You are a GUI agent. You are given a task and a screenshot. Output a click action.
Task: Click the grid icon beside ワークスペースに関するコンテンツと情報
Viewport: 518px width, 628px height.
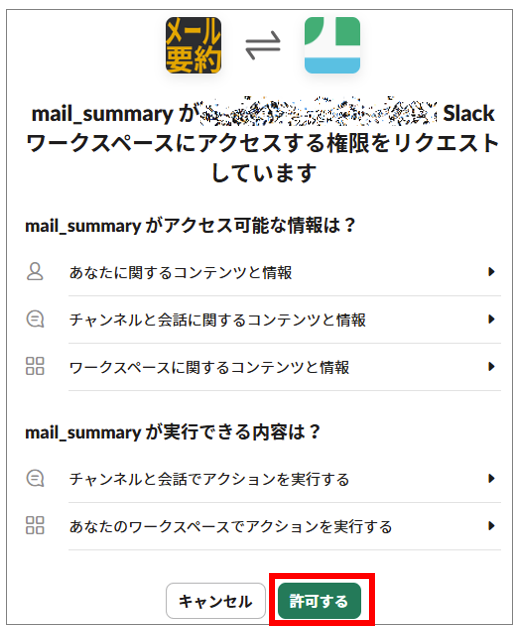(35, 366)
